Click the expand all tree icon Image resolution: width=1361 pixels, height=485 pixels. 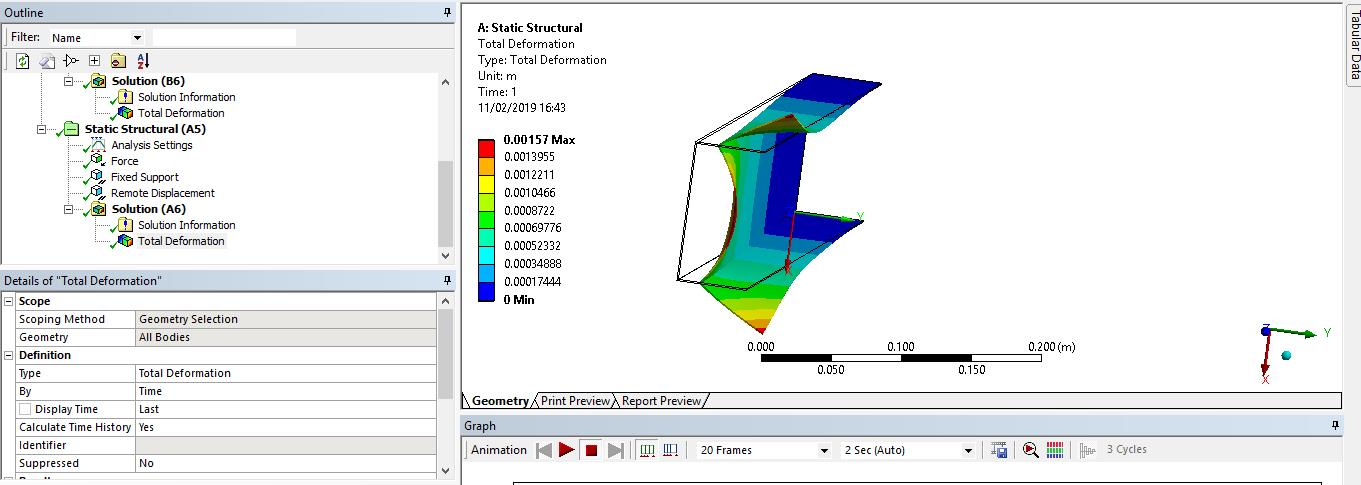point(94,61)
